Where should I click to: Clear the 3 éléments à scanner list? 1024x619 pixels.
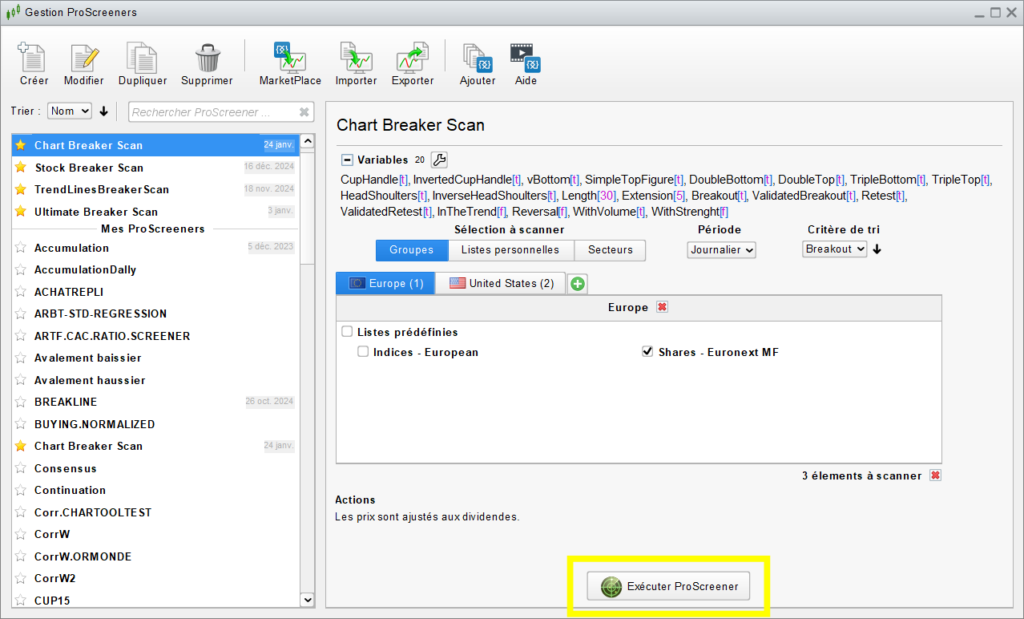[x=935, y=475]
